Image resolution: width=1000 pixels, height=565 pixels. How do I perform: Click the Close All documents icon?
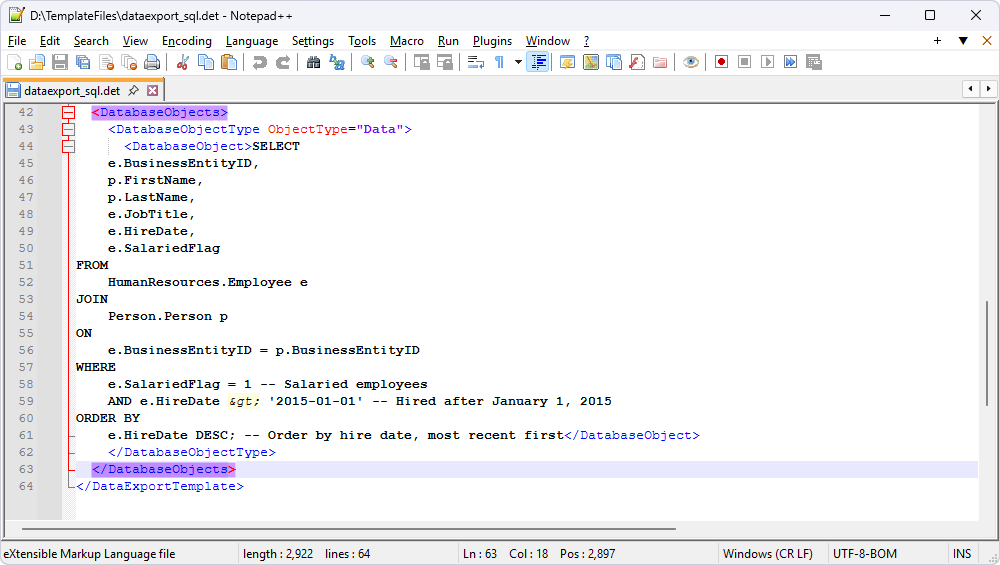(129, 62)
